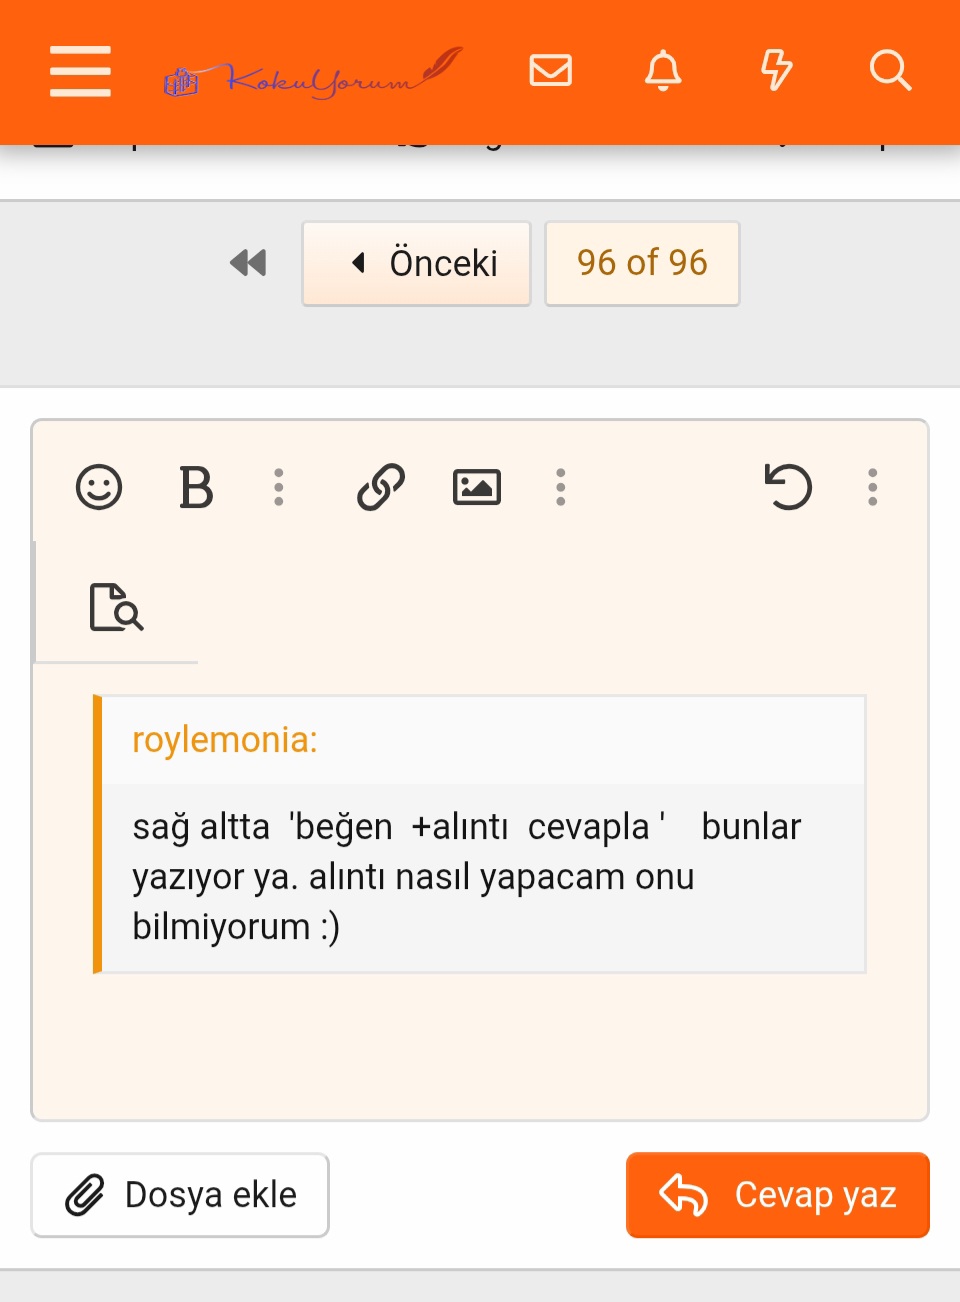Open the What's new lightning icon
Screen dimensions: 960x1302
776,71
